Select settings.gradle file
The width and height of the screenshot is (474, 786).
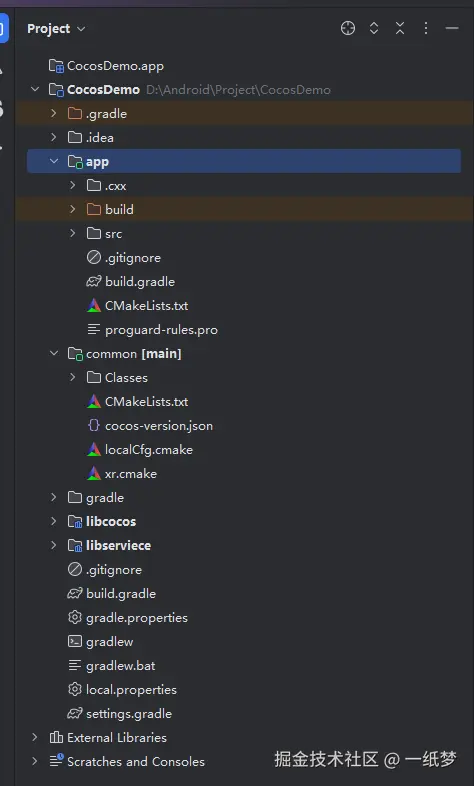[129, 714]
